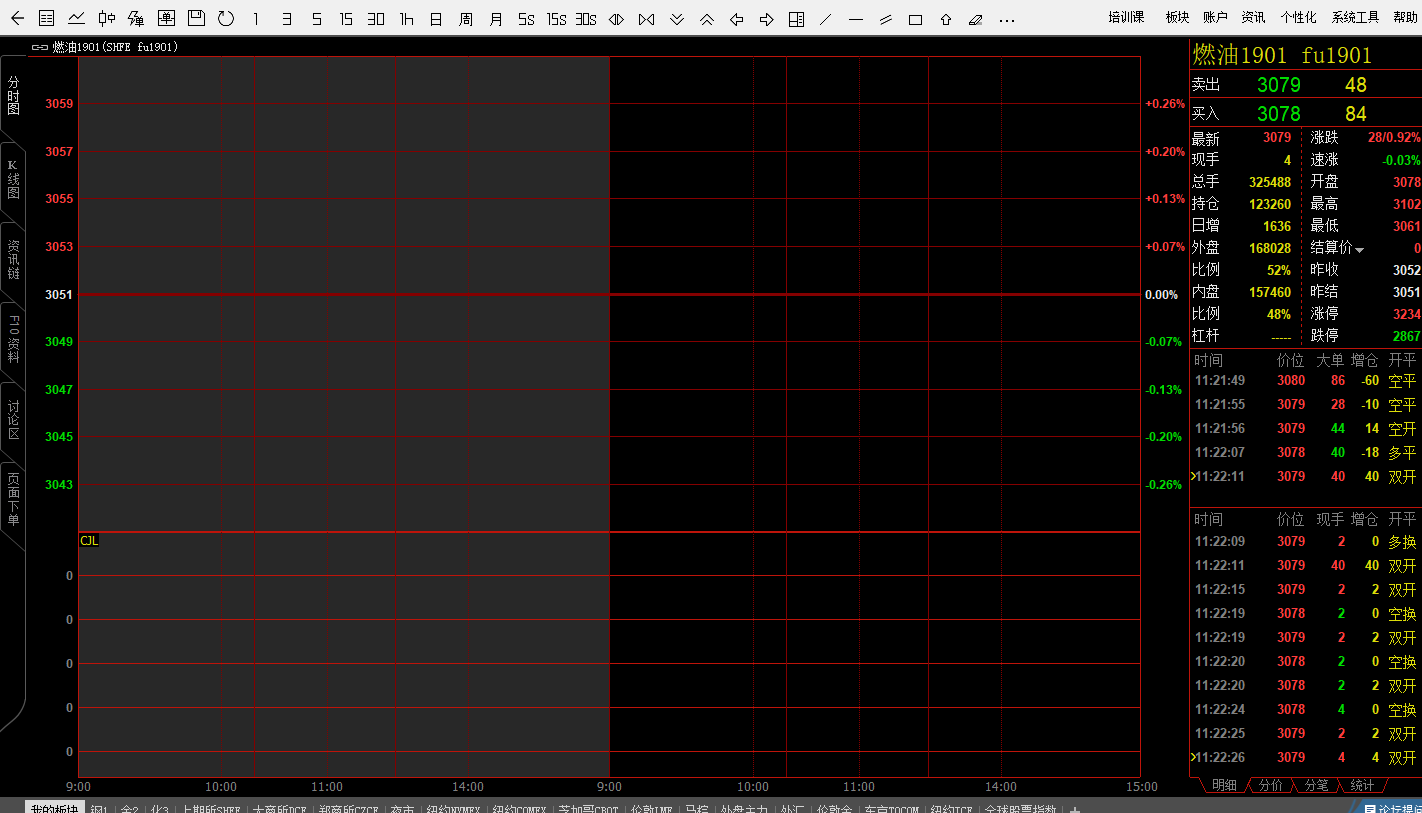Image resolution: width=1422 pixels, height=813 pixels.
Task: Expand the 结算价 dropdown arrow
Action: (x=1360, y=249)
